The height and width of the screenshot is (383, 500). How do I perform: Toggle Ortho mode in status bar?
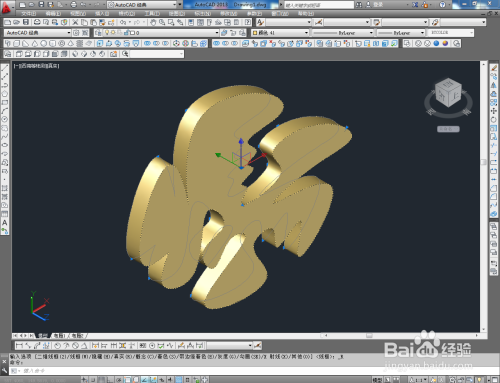[110, 379]
